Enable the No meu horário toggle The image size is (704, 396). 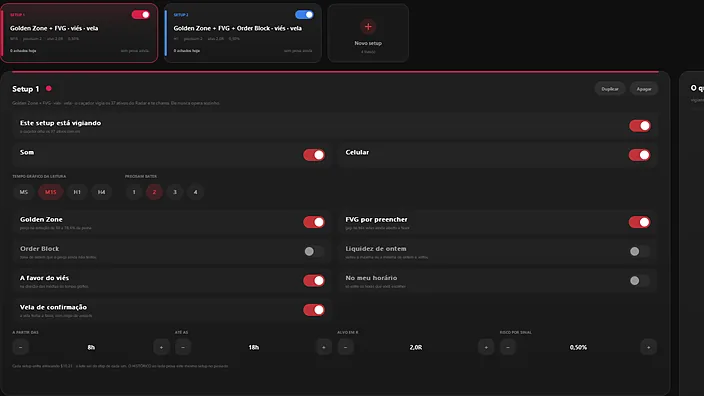[x=639, y=281]
